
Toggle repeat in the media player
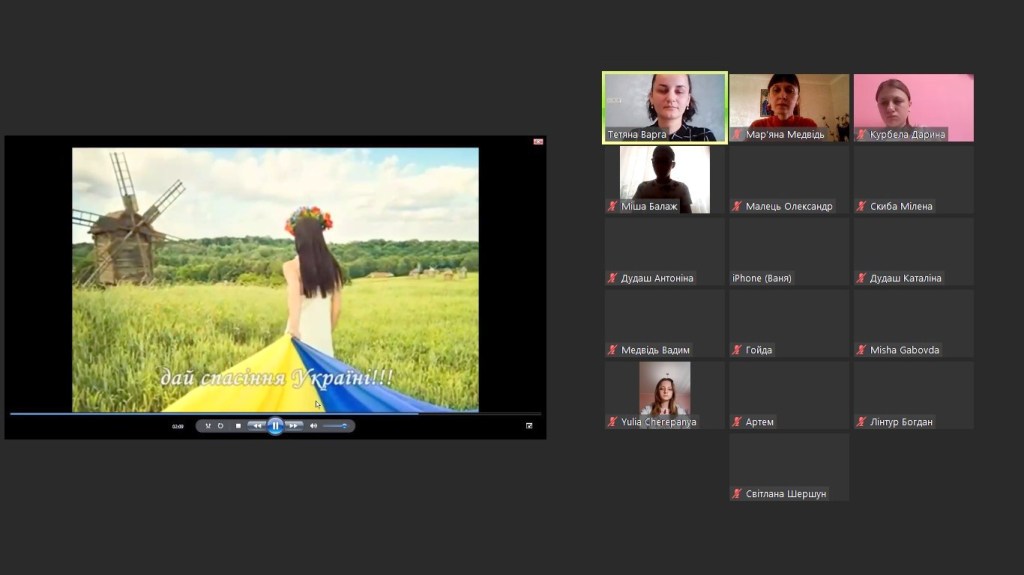coord(221,426)
